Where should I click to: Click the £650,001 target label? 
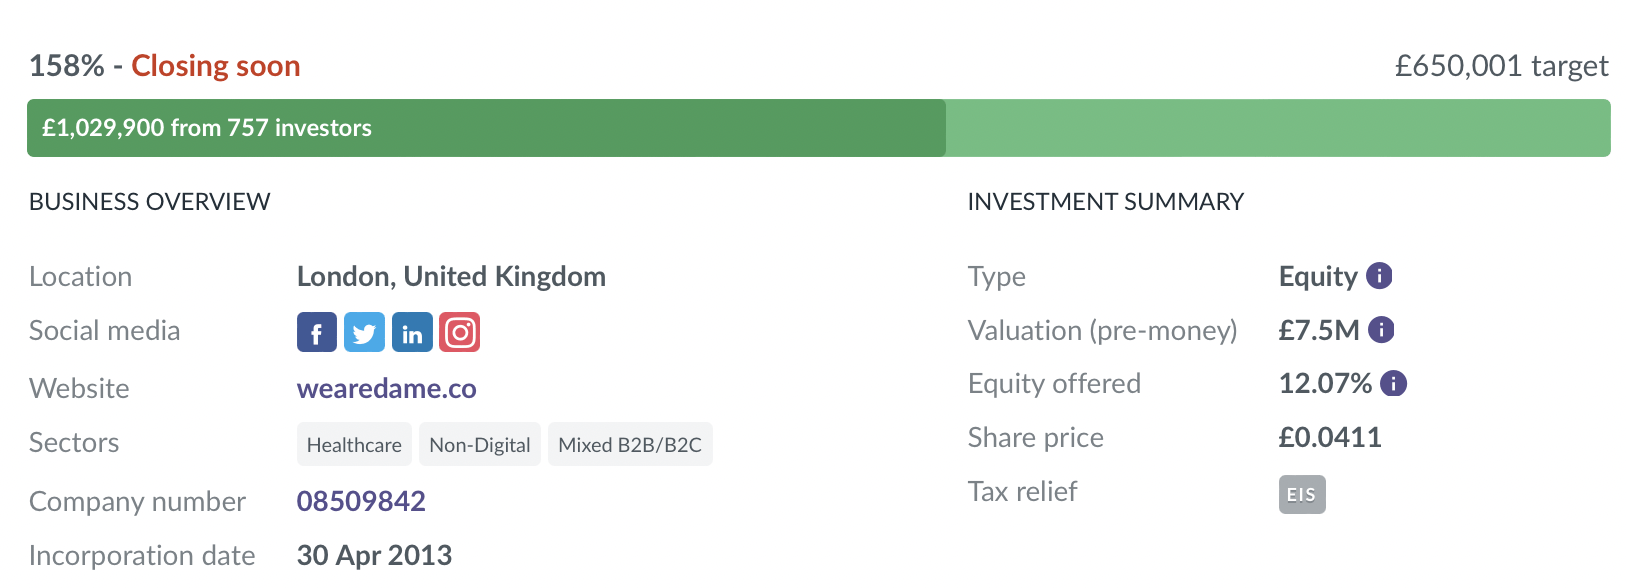[1501, 66]
